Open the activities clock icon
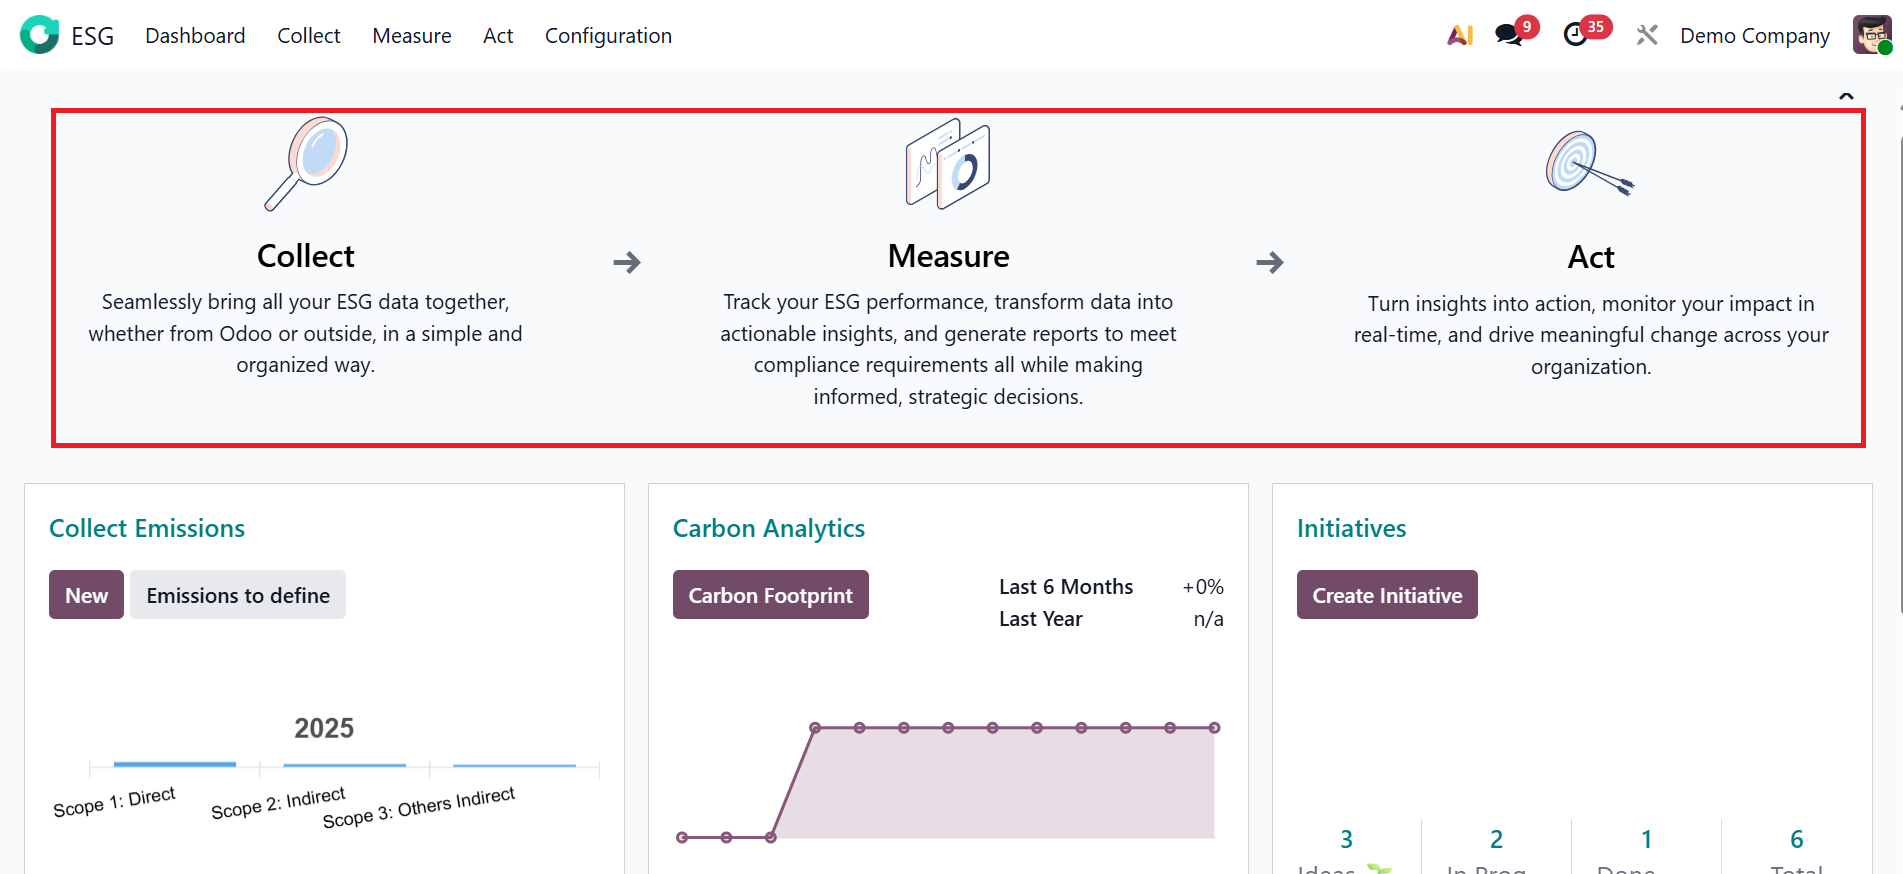The image size is (1903, 874). click(x=1576, y=35)
